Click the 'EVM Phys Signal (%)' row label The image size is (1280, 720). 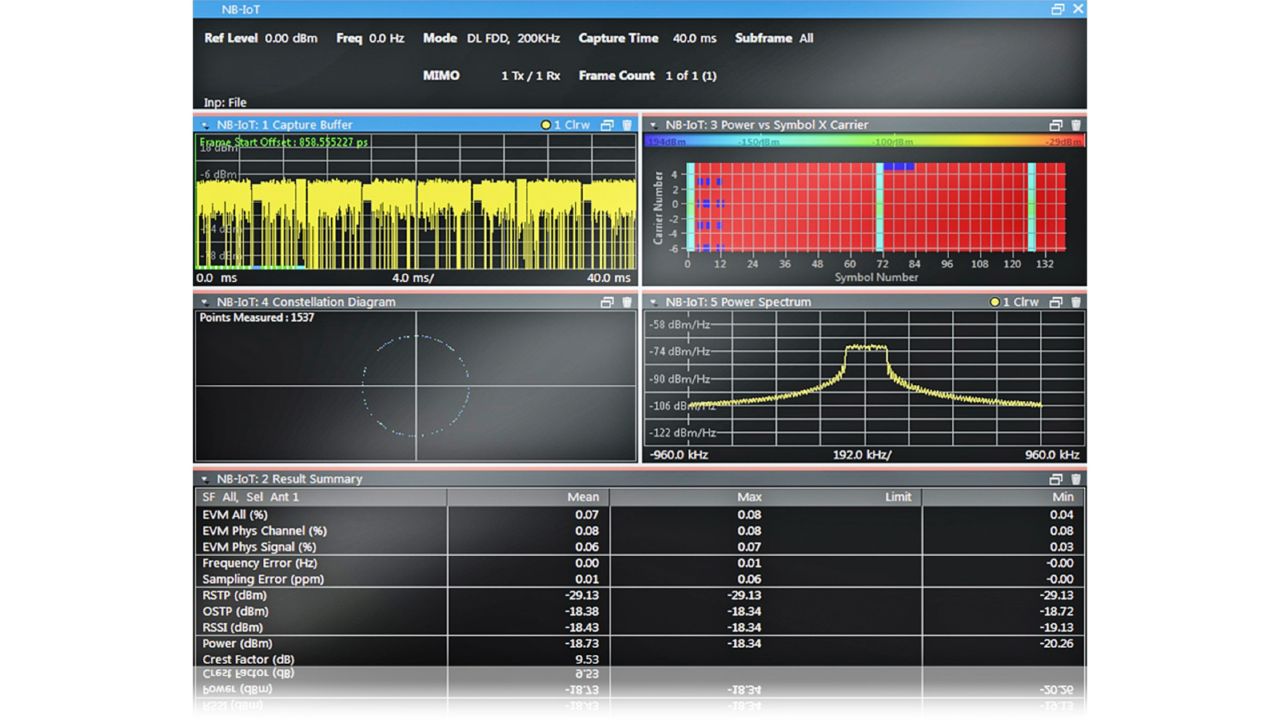259,547
